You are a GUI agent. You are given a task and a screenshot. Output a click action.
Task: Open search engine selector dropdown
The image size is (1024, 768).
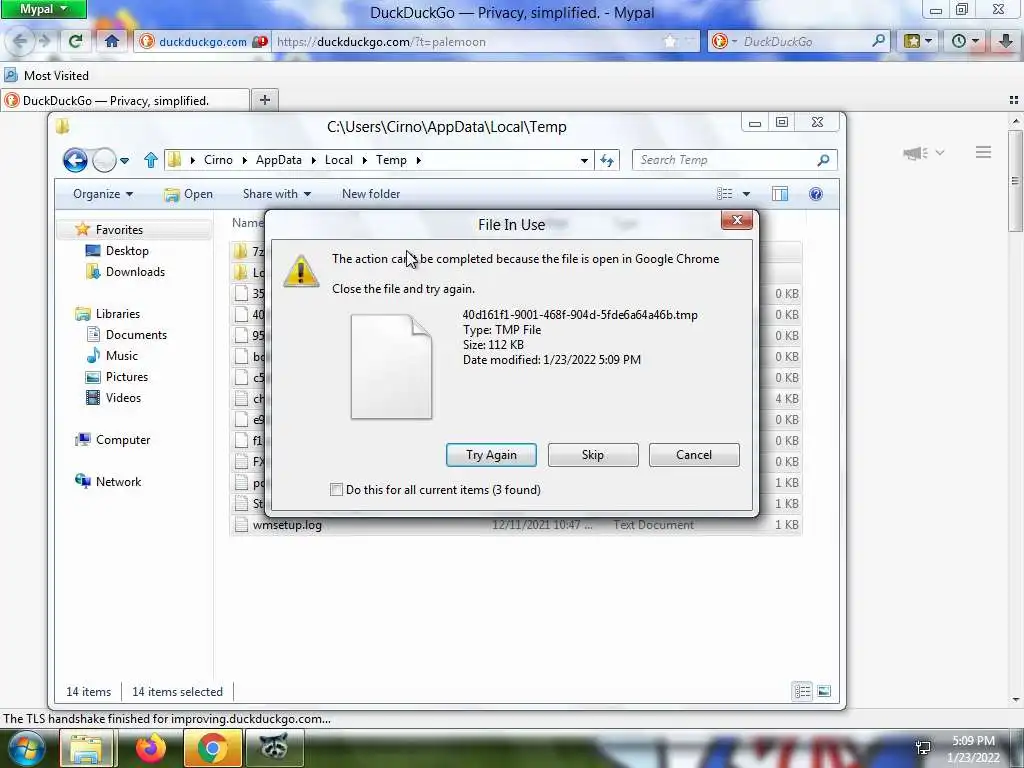click(x=724, y=42)
